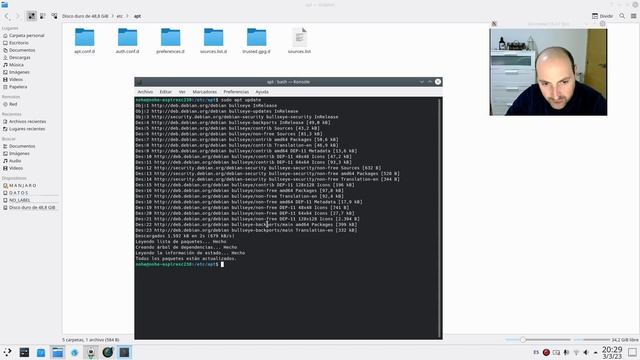This screenshot has width=640, height=360.
Task: Open volume control in system tray
Action: tap(586, 352)
